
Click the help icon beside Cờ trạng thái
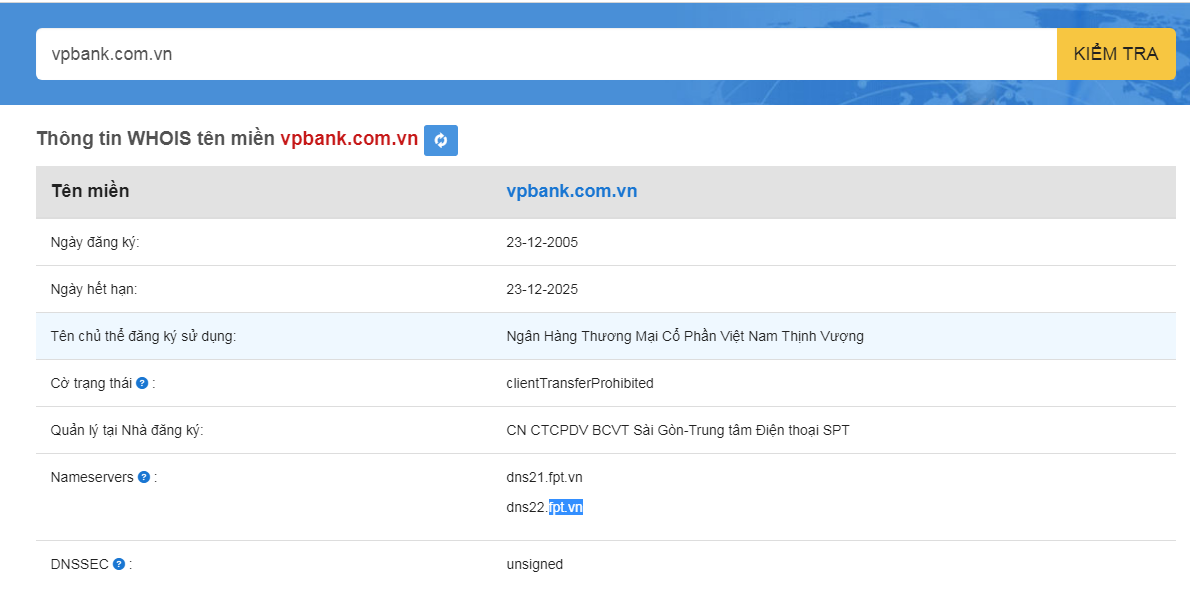142,383
